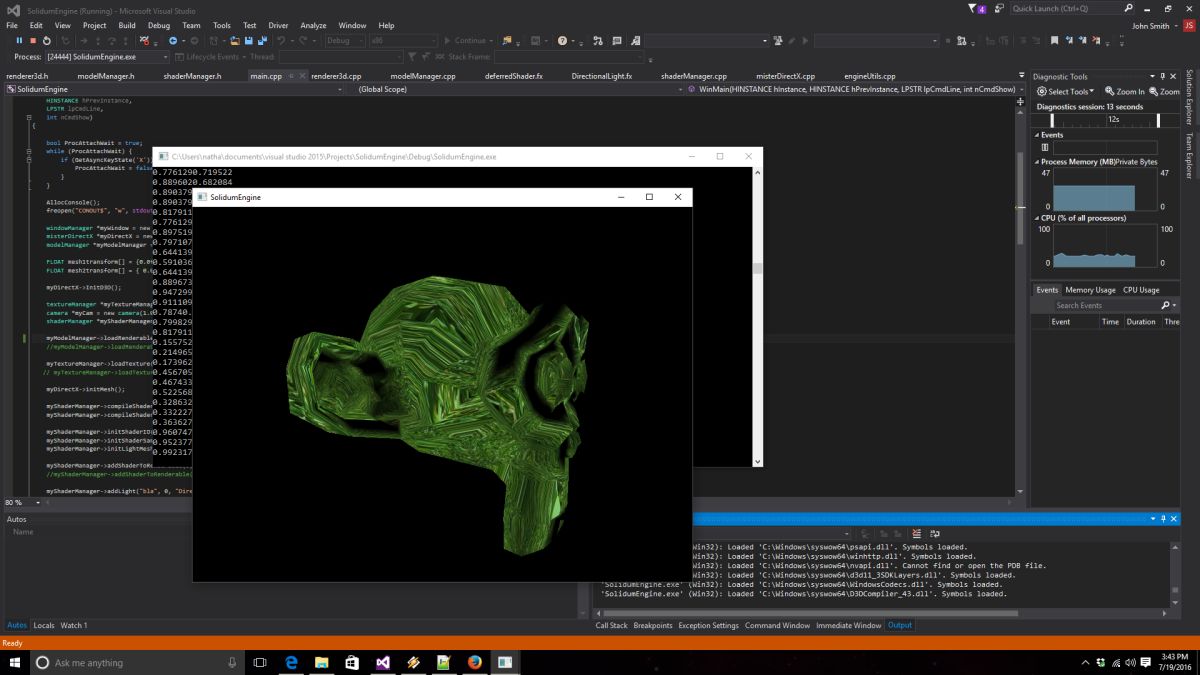Switch to the Locals tab
Screen dimensions: 1200x675
coord(44,625)
